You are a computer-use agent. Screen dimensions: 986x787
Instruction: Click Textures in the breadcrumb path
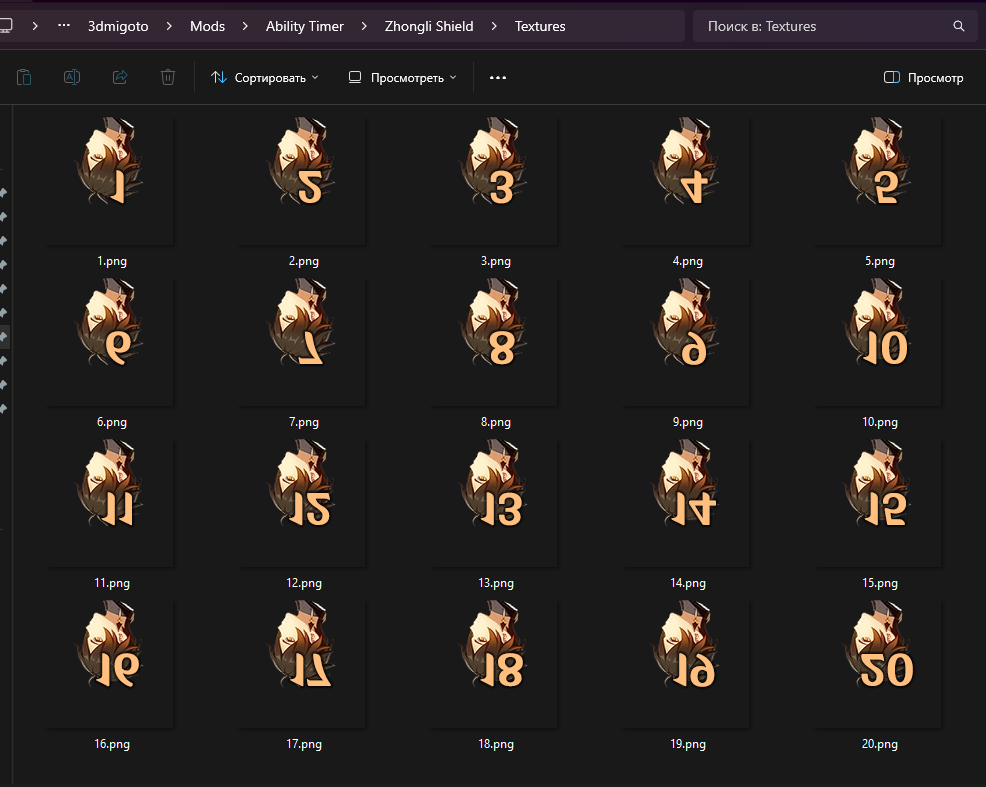click(x=540, y=26)
